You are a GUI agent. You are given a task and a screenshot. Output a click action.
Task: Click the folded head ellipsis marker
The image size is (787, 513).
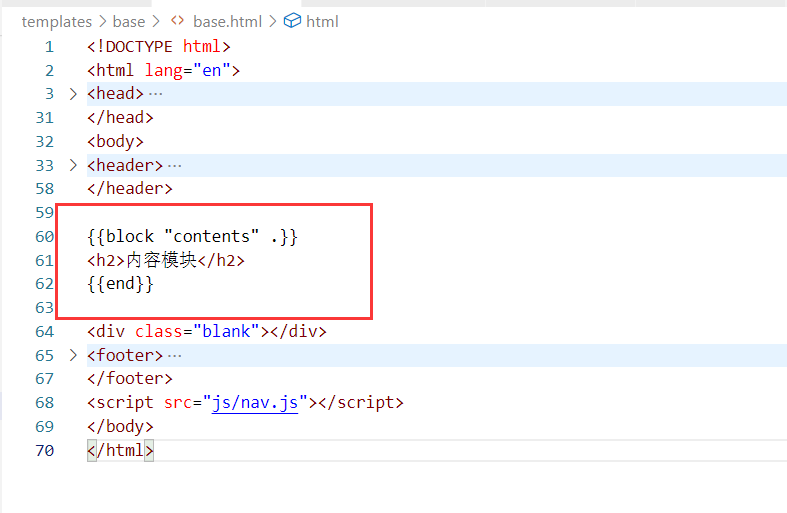[x=156, y=94]
